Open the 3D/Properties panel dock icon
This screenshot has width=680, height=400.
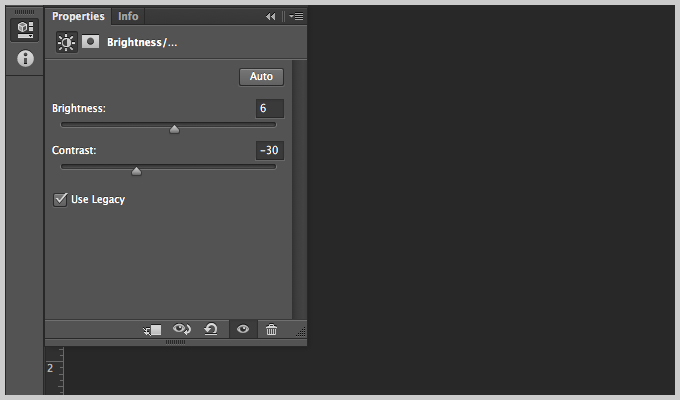point(25,30)
